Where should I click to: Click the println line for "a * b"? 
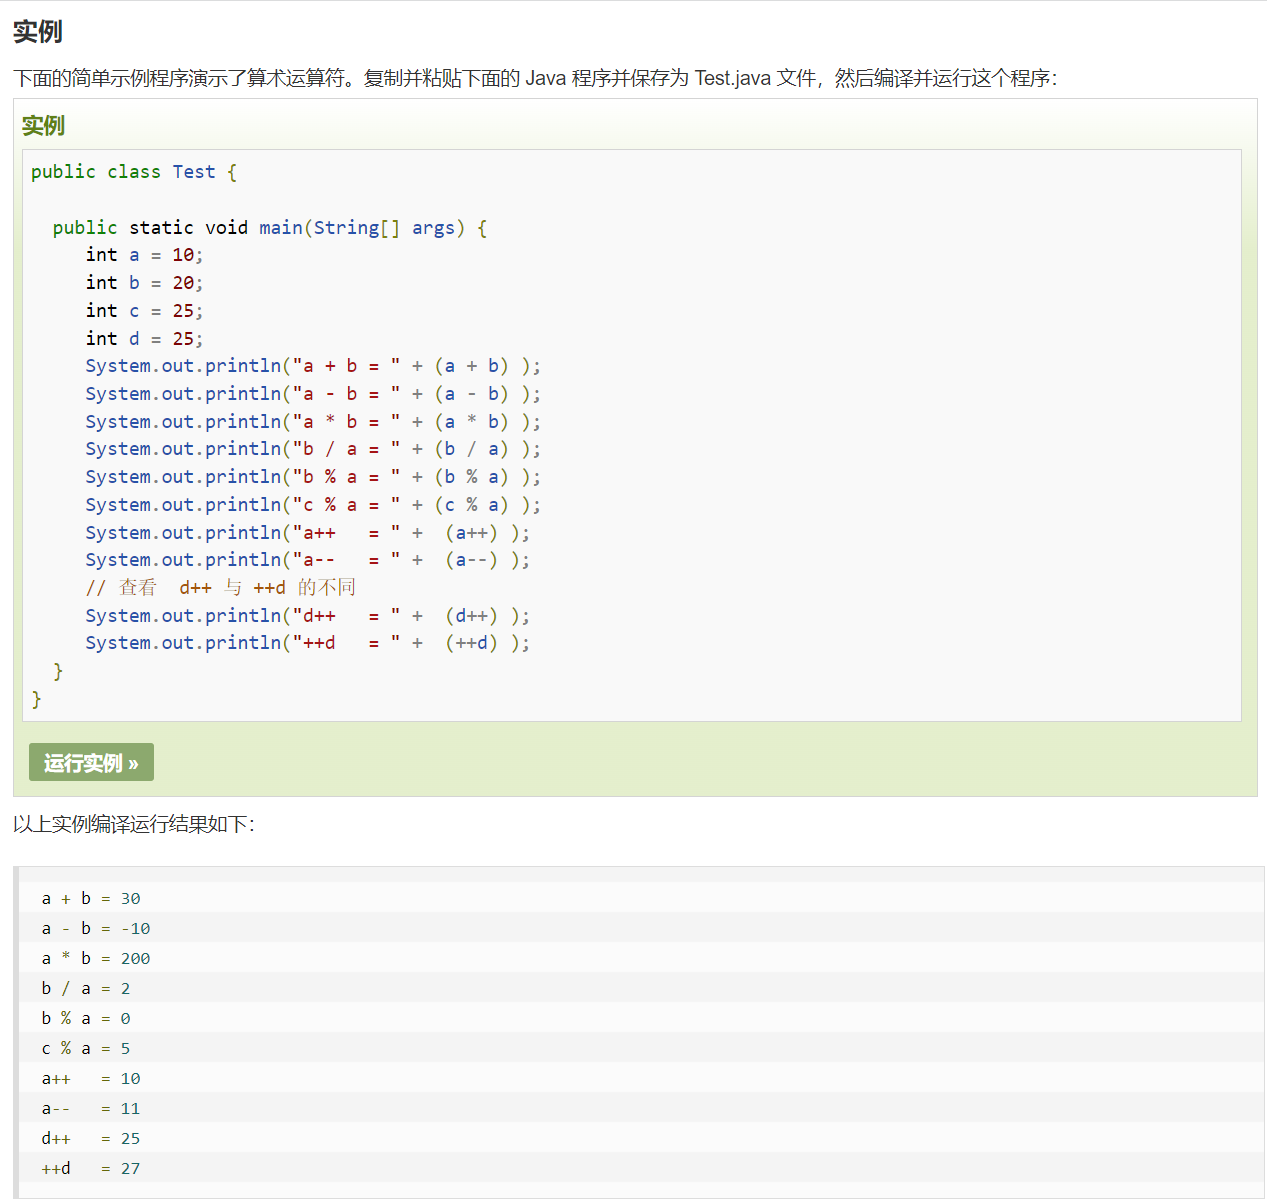(x=312, y=422)
